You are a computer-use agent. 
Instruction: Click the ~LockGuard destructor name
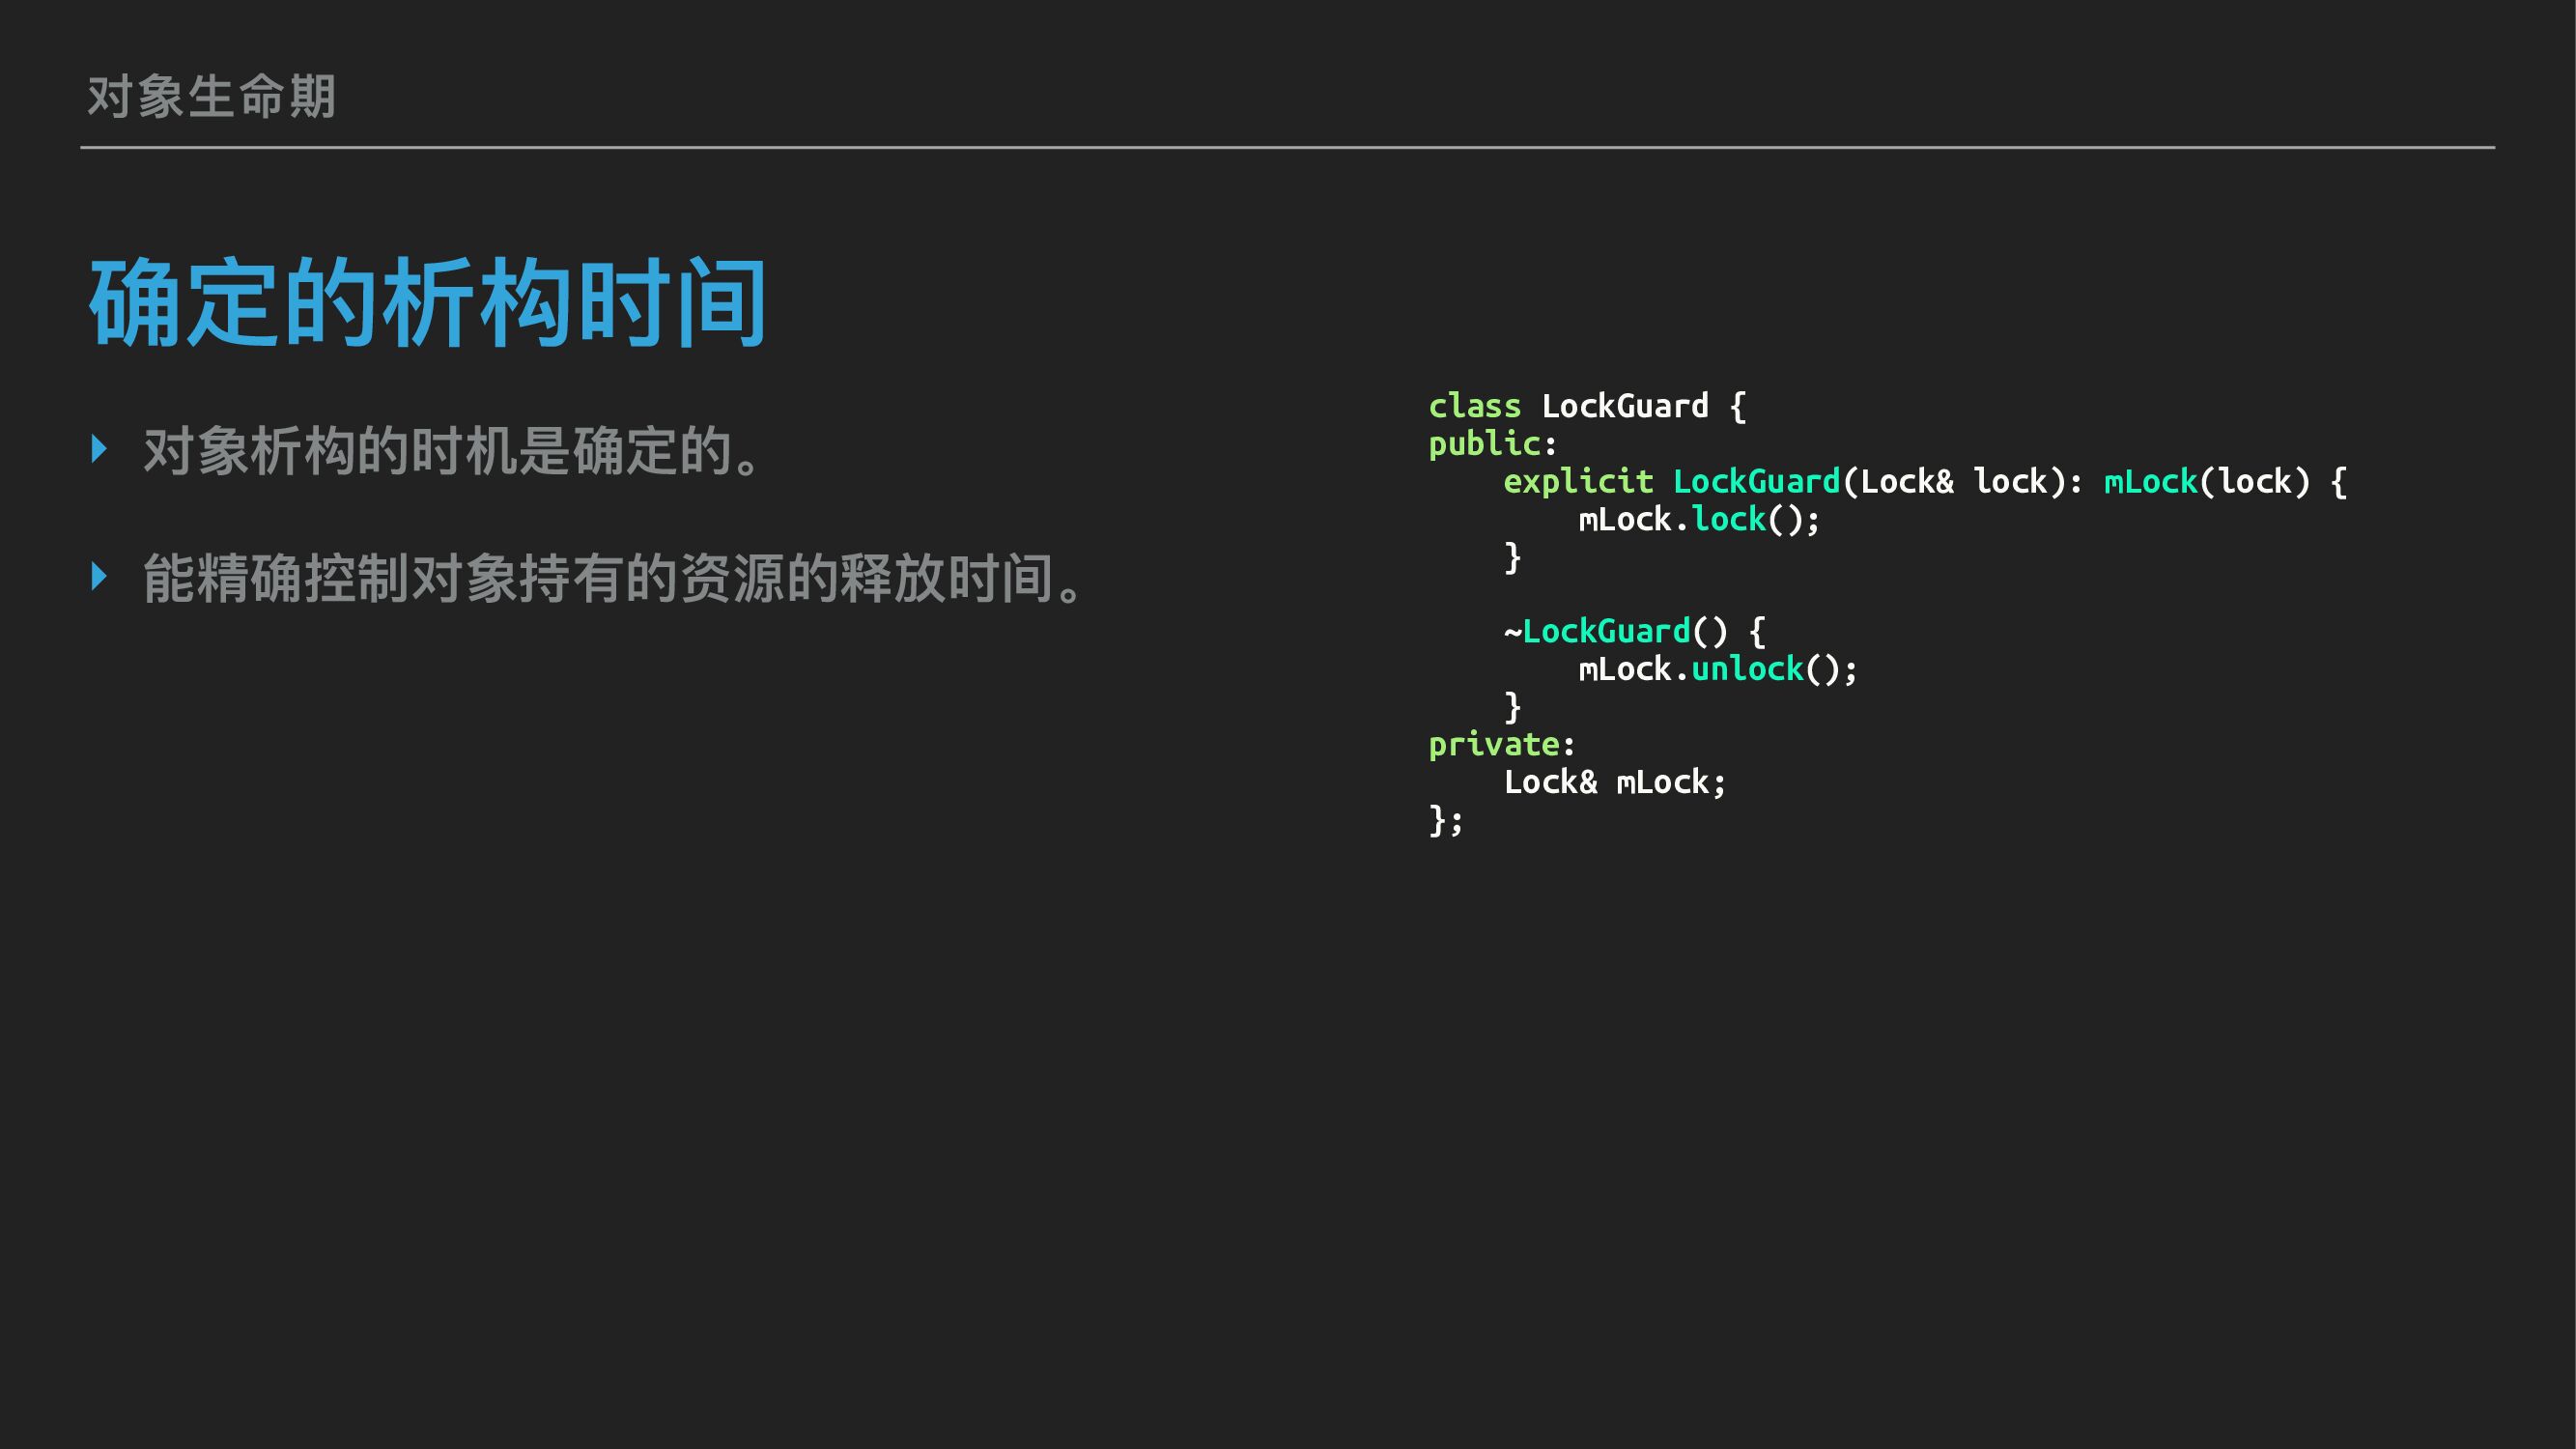1606,632
